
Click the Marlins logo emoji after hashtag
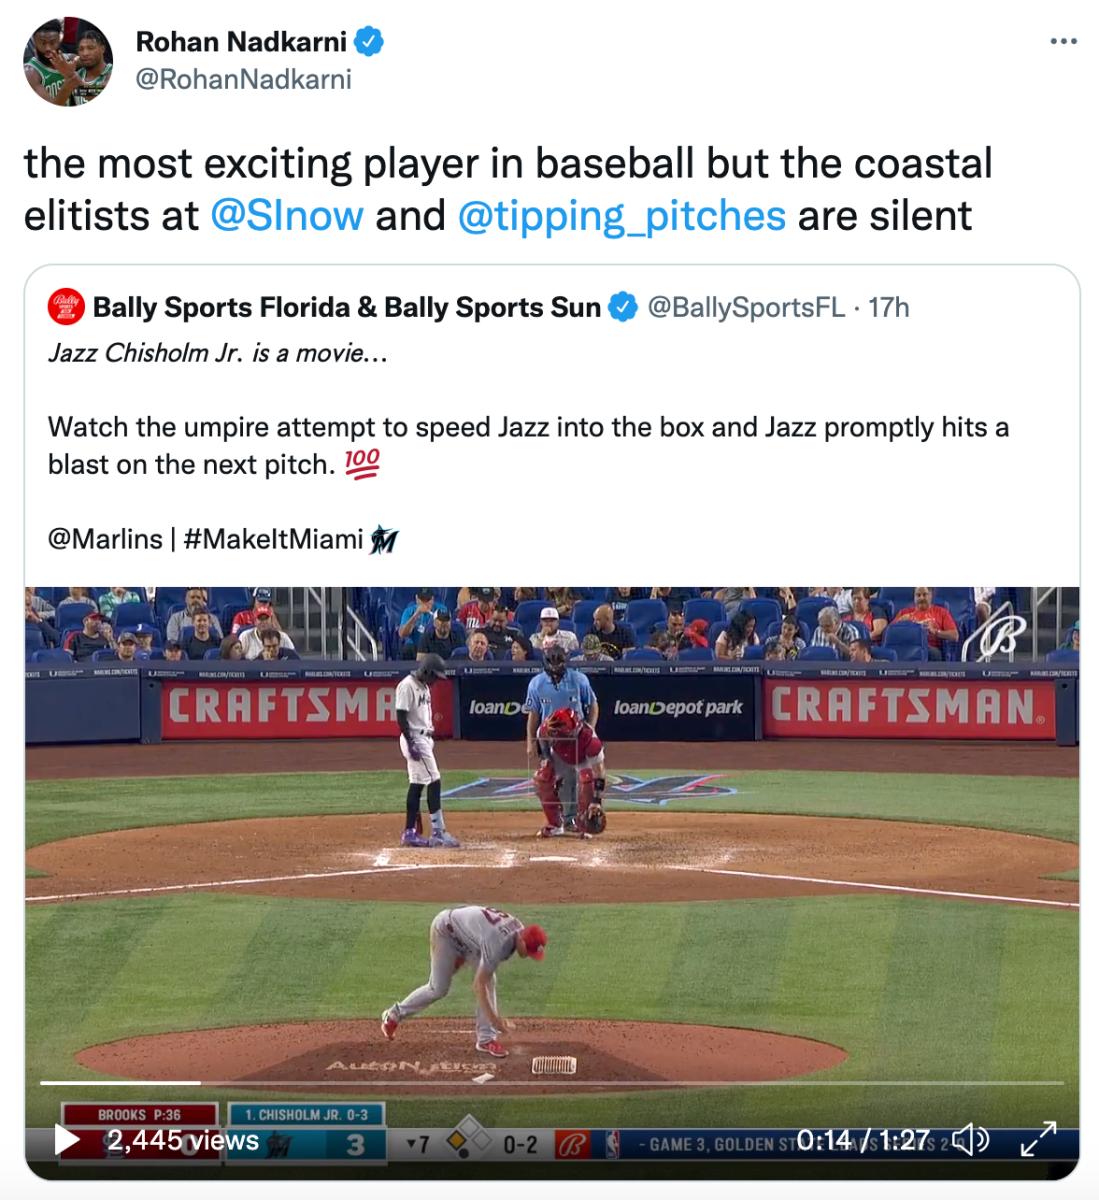(384, 540)
